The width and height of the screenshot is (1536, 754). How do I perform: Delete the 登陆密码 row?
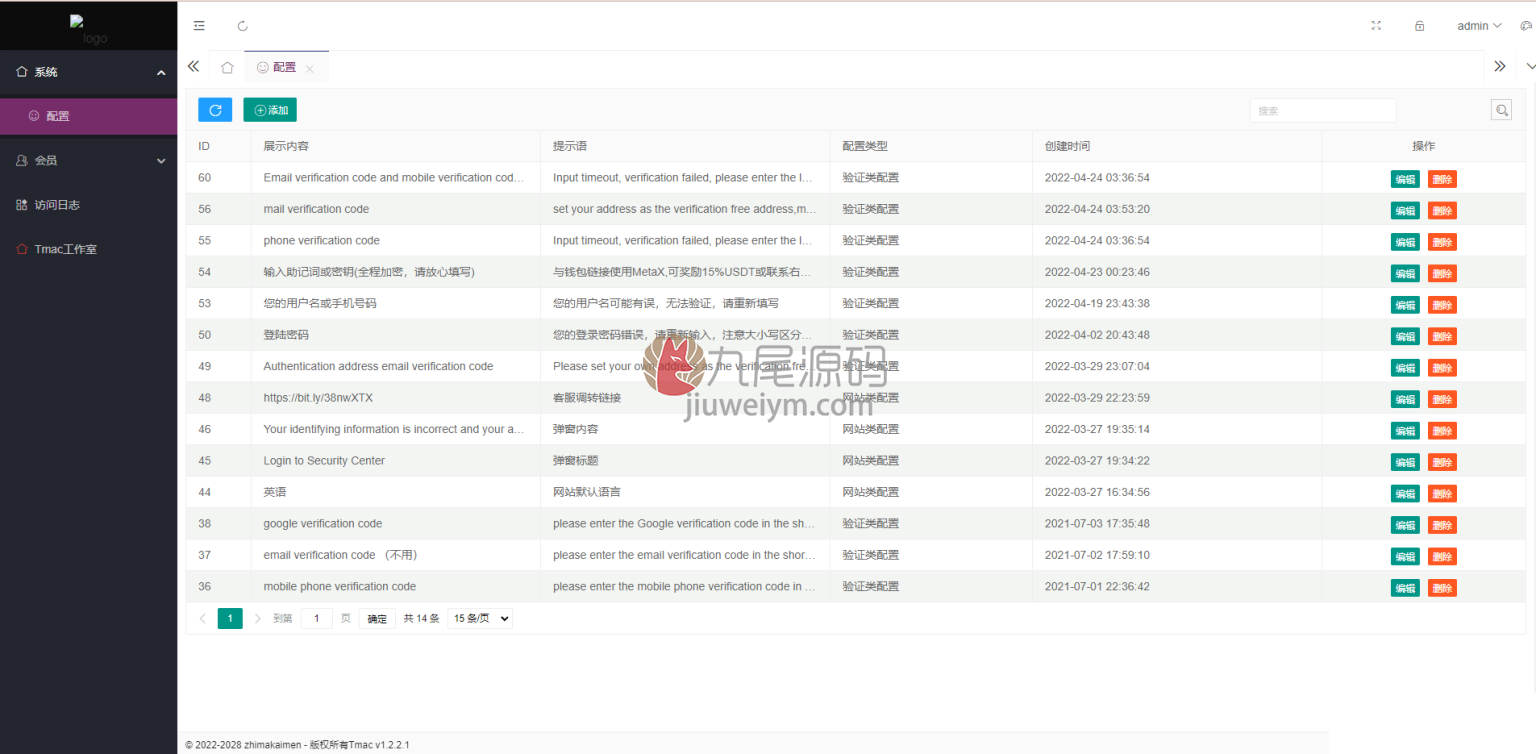point(1442,336)
